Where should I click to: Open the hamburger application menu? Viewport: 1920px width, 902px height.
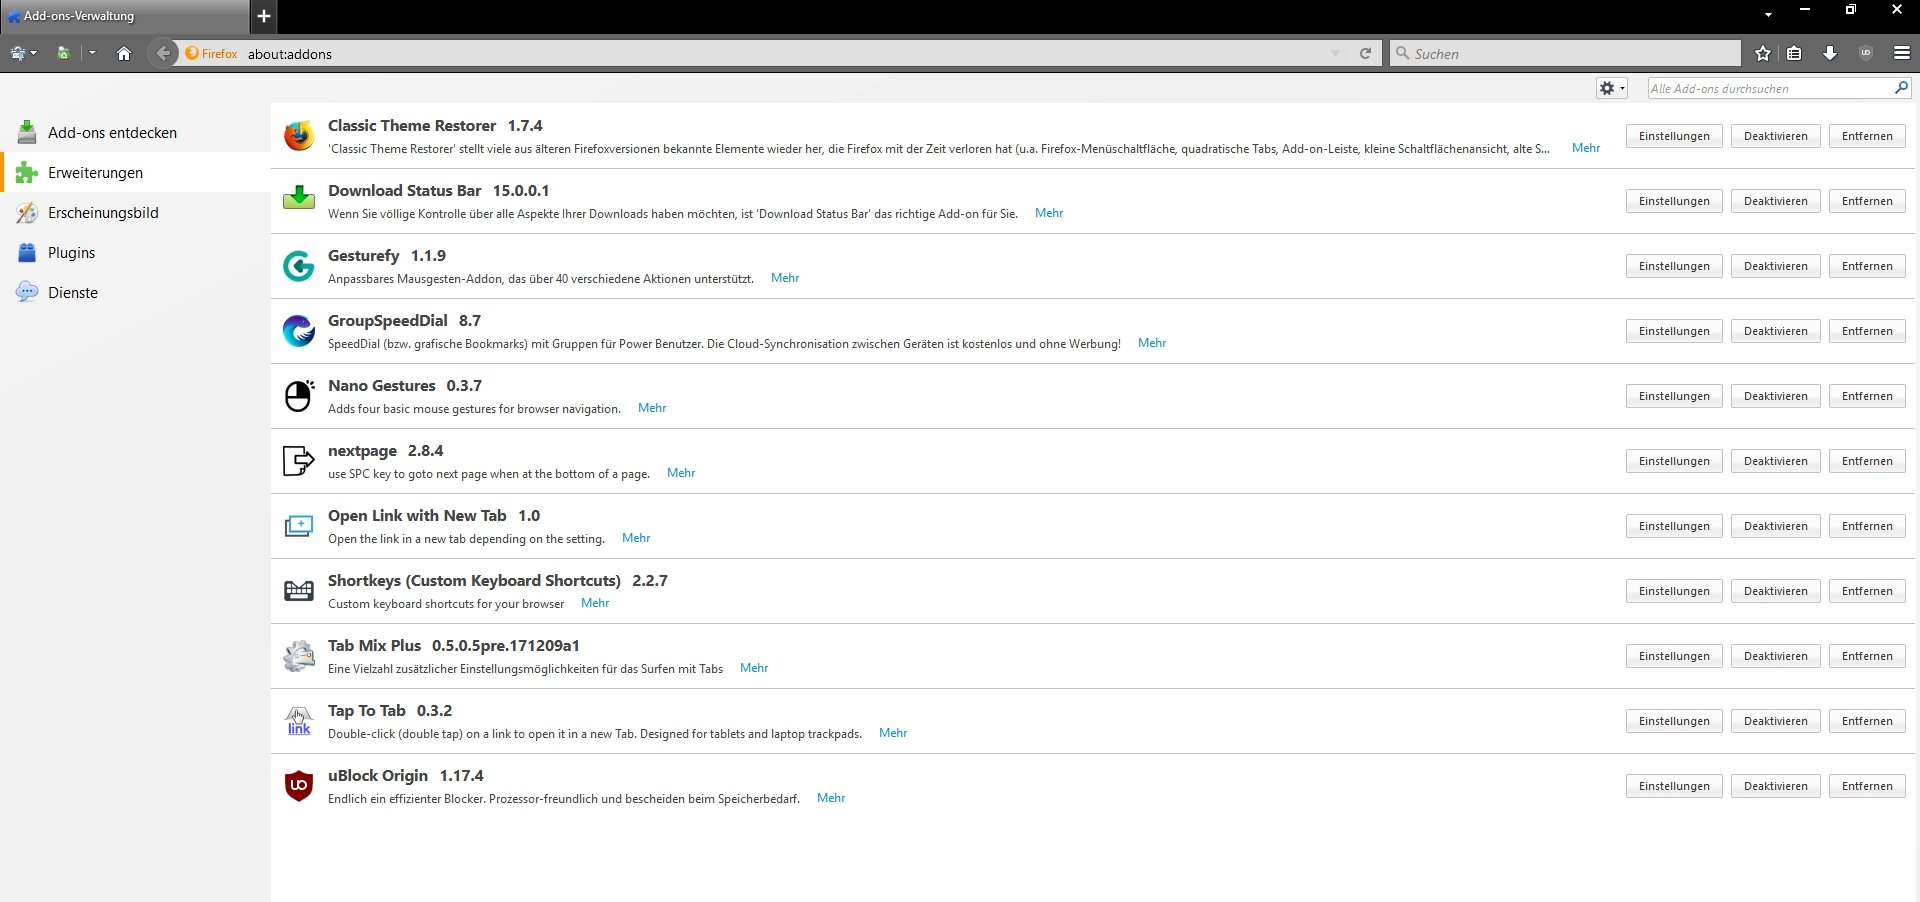pos(1902,54)
